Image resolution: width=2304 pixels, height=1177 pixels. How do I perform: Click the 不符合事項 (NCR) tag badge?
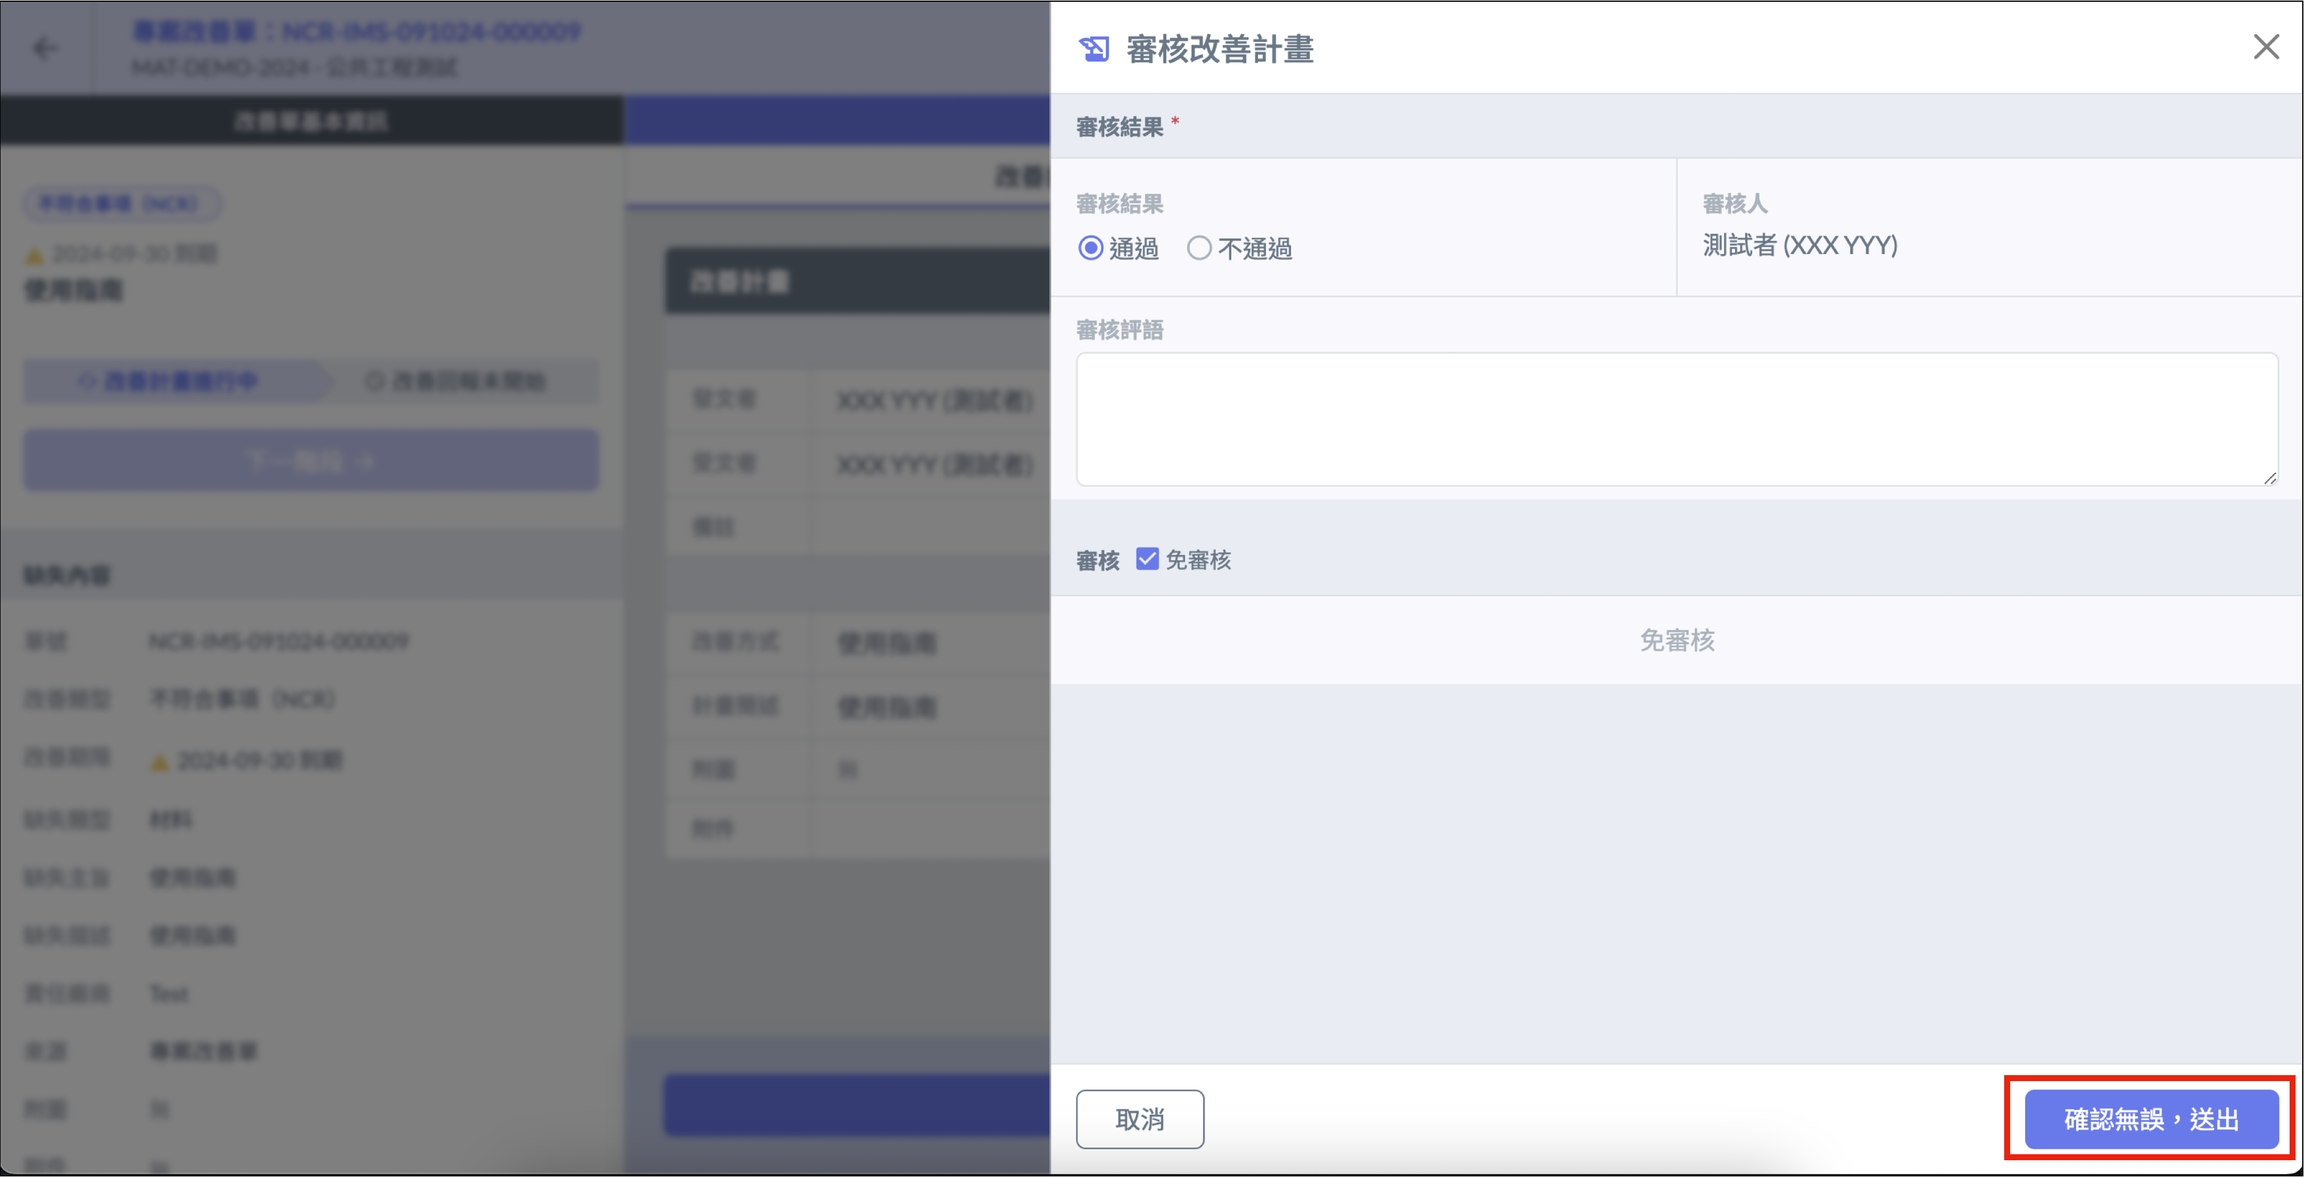tap(120, 204)
